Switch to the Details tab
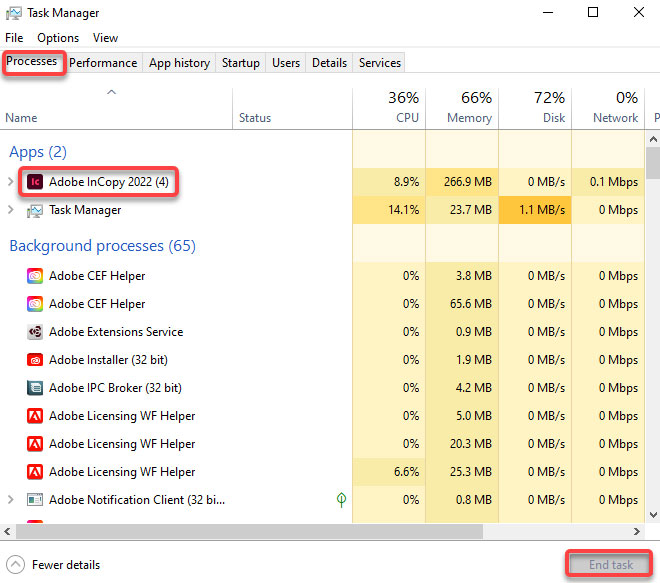 coord(329,63)
